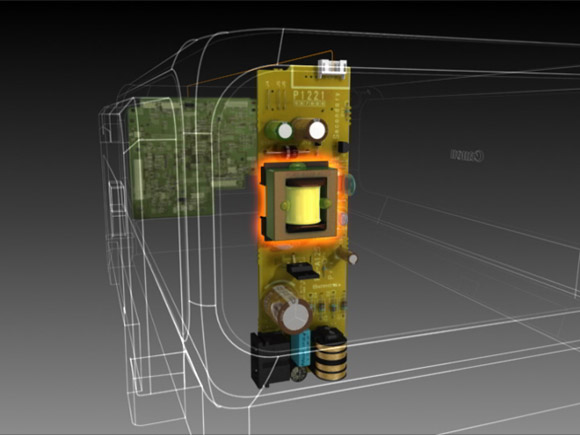Select the brown capacitor beside the green one
Screen dimensions: 580x435
(310, 129)
